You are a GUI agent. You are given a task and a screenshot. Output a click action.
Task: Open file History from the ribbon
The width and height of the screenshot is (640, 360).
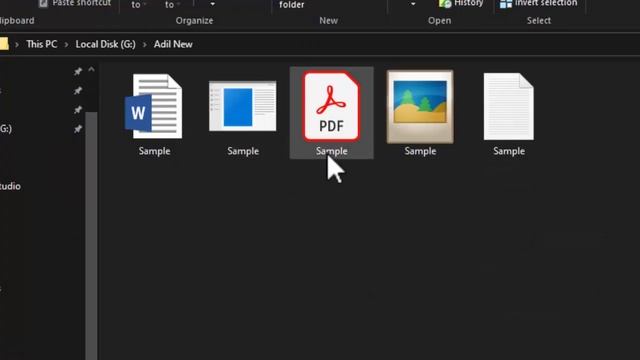[x=461, y=3]
